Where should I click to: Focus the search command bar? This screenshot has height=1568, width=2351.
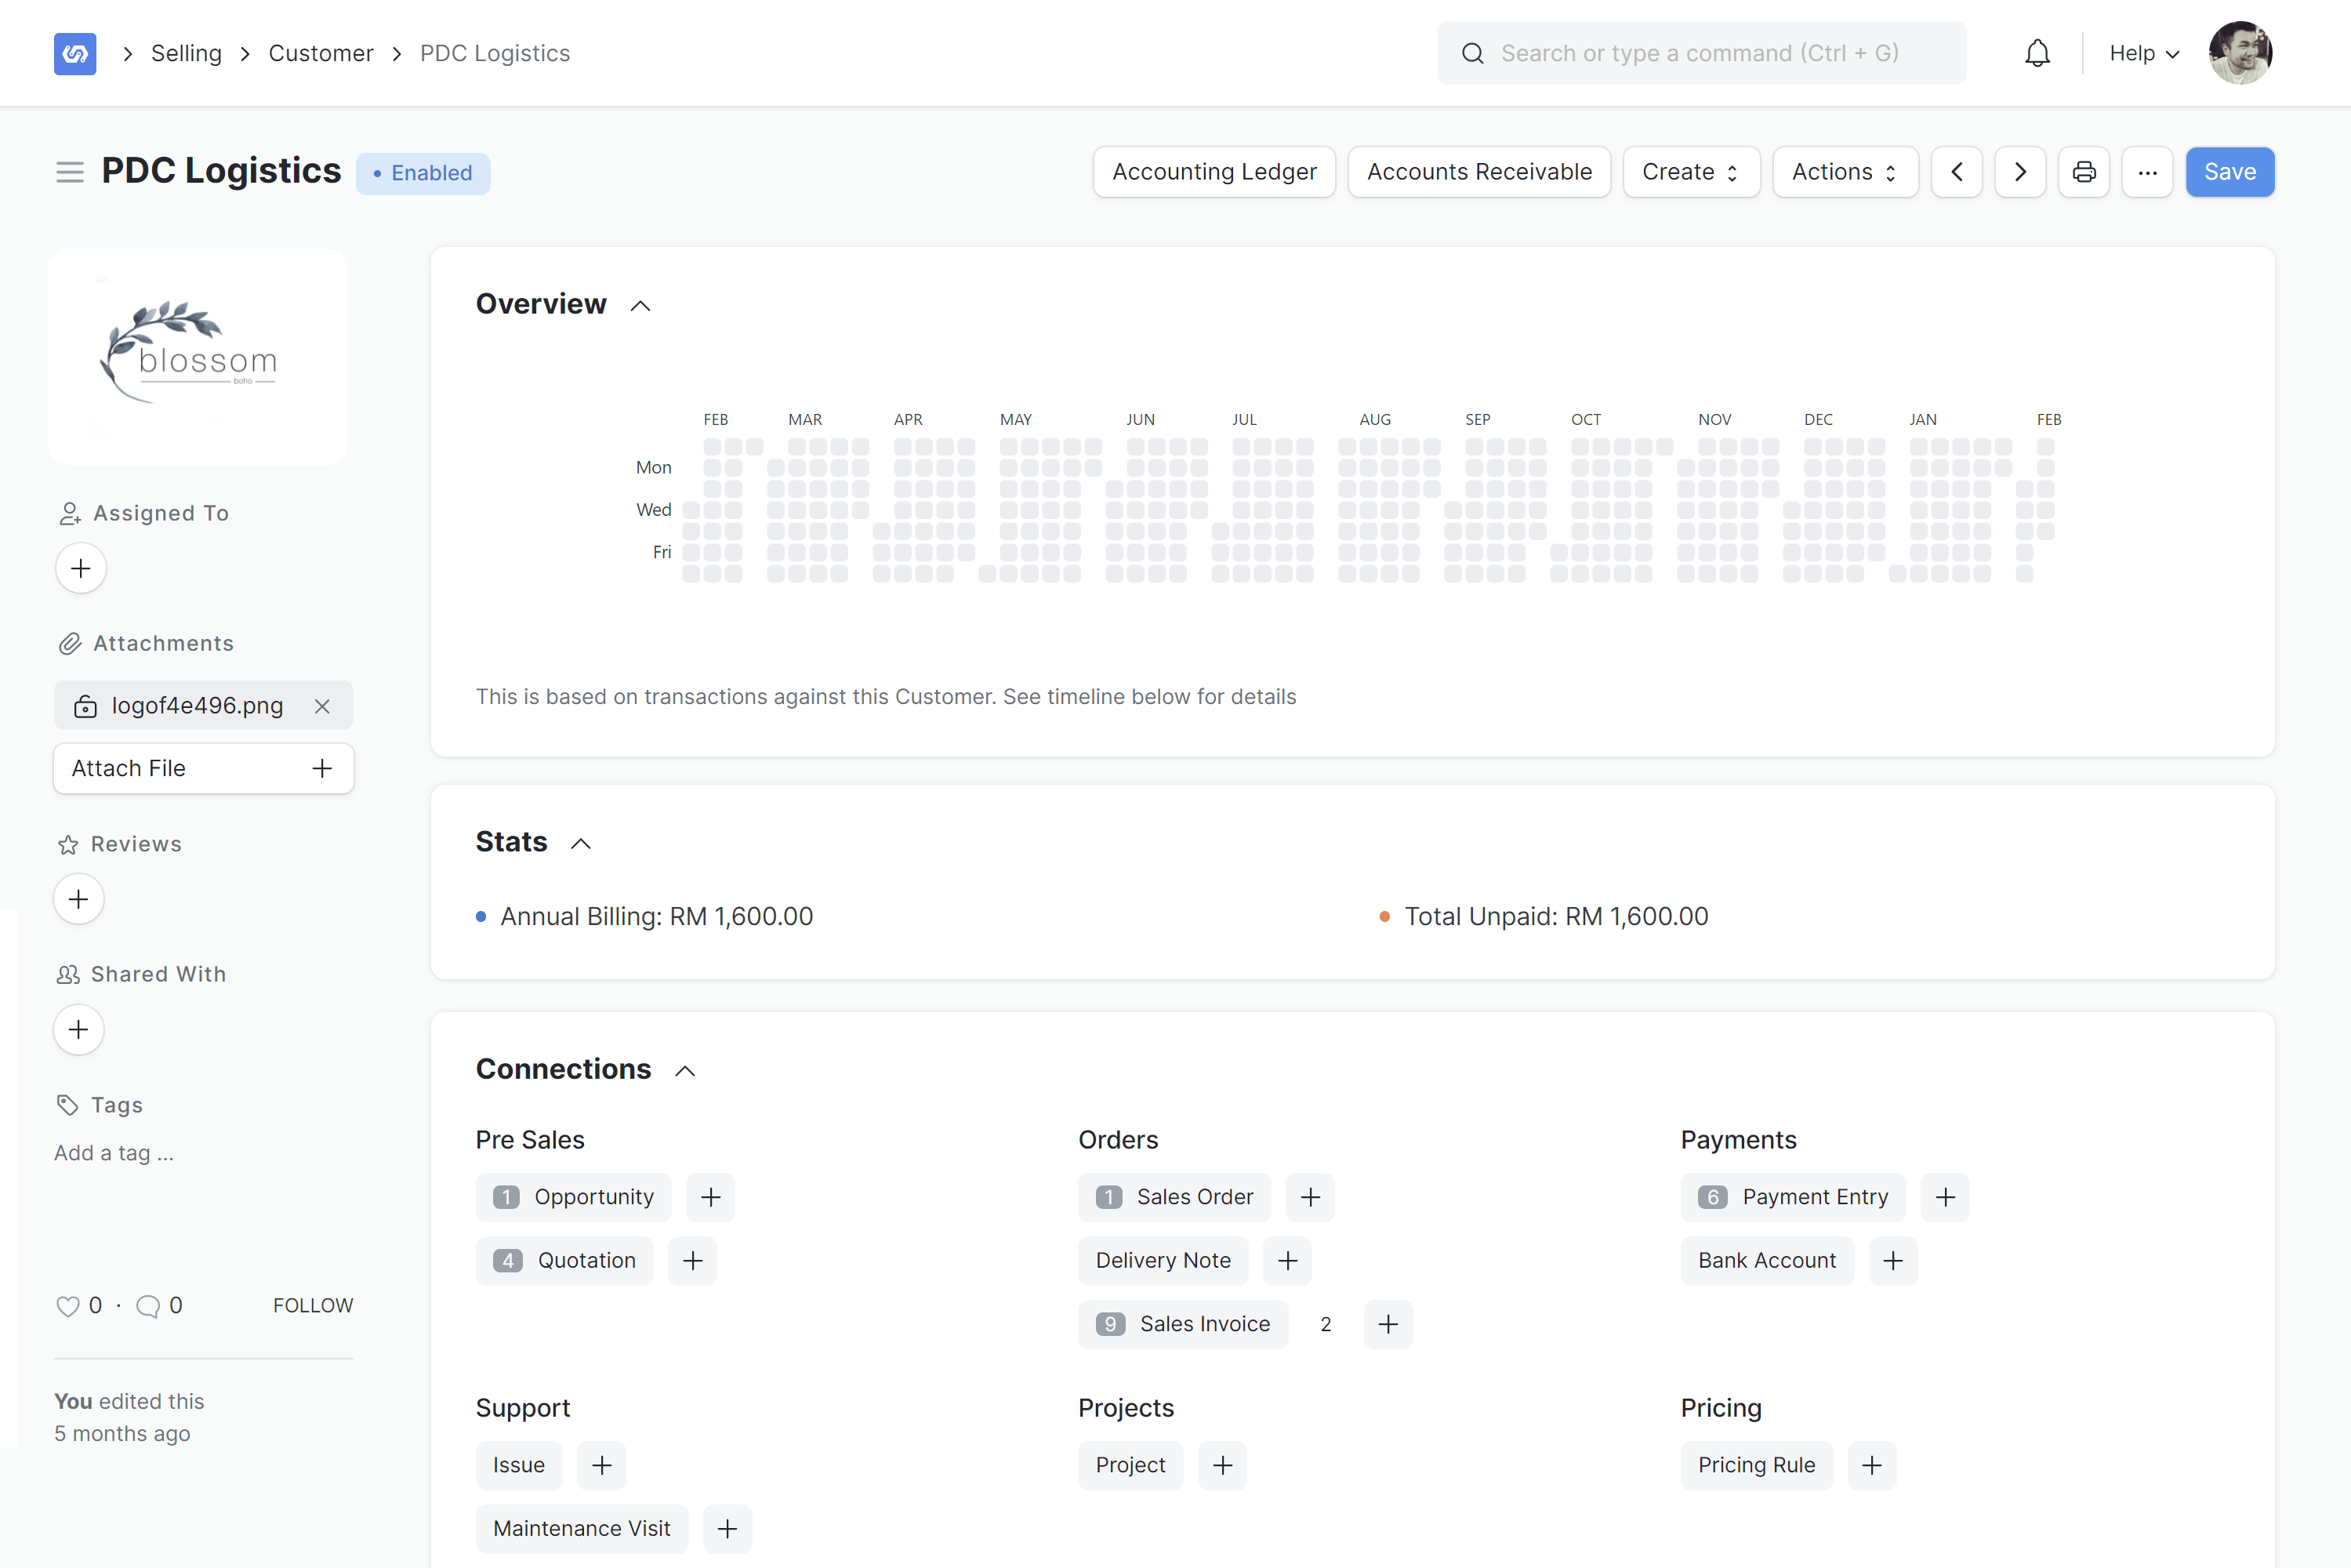tap(1701, 53)
